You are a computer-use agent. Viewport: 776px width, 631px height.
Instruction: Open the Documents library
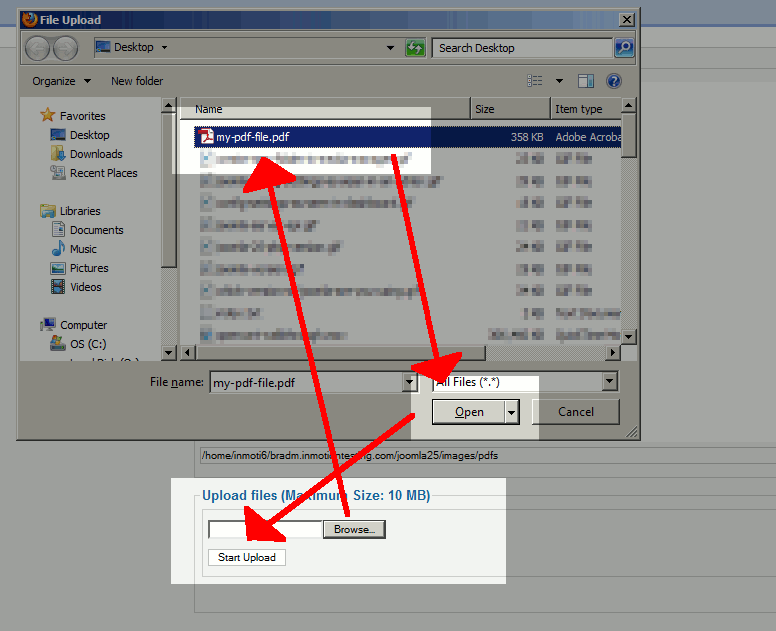87,230
